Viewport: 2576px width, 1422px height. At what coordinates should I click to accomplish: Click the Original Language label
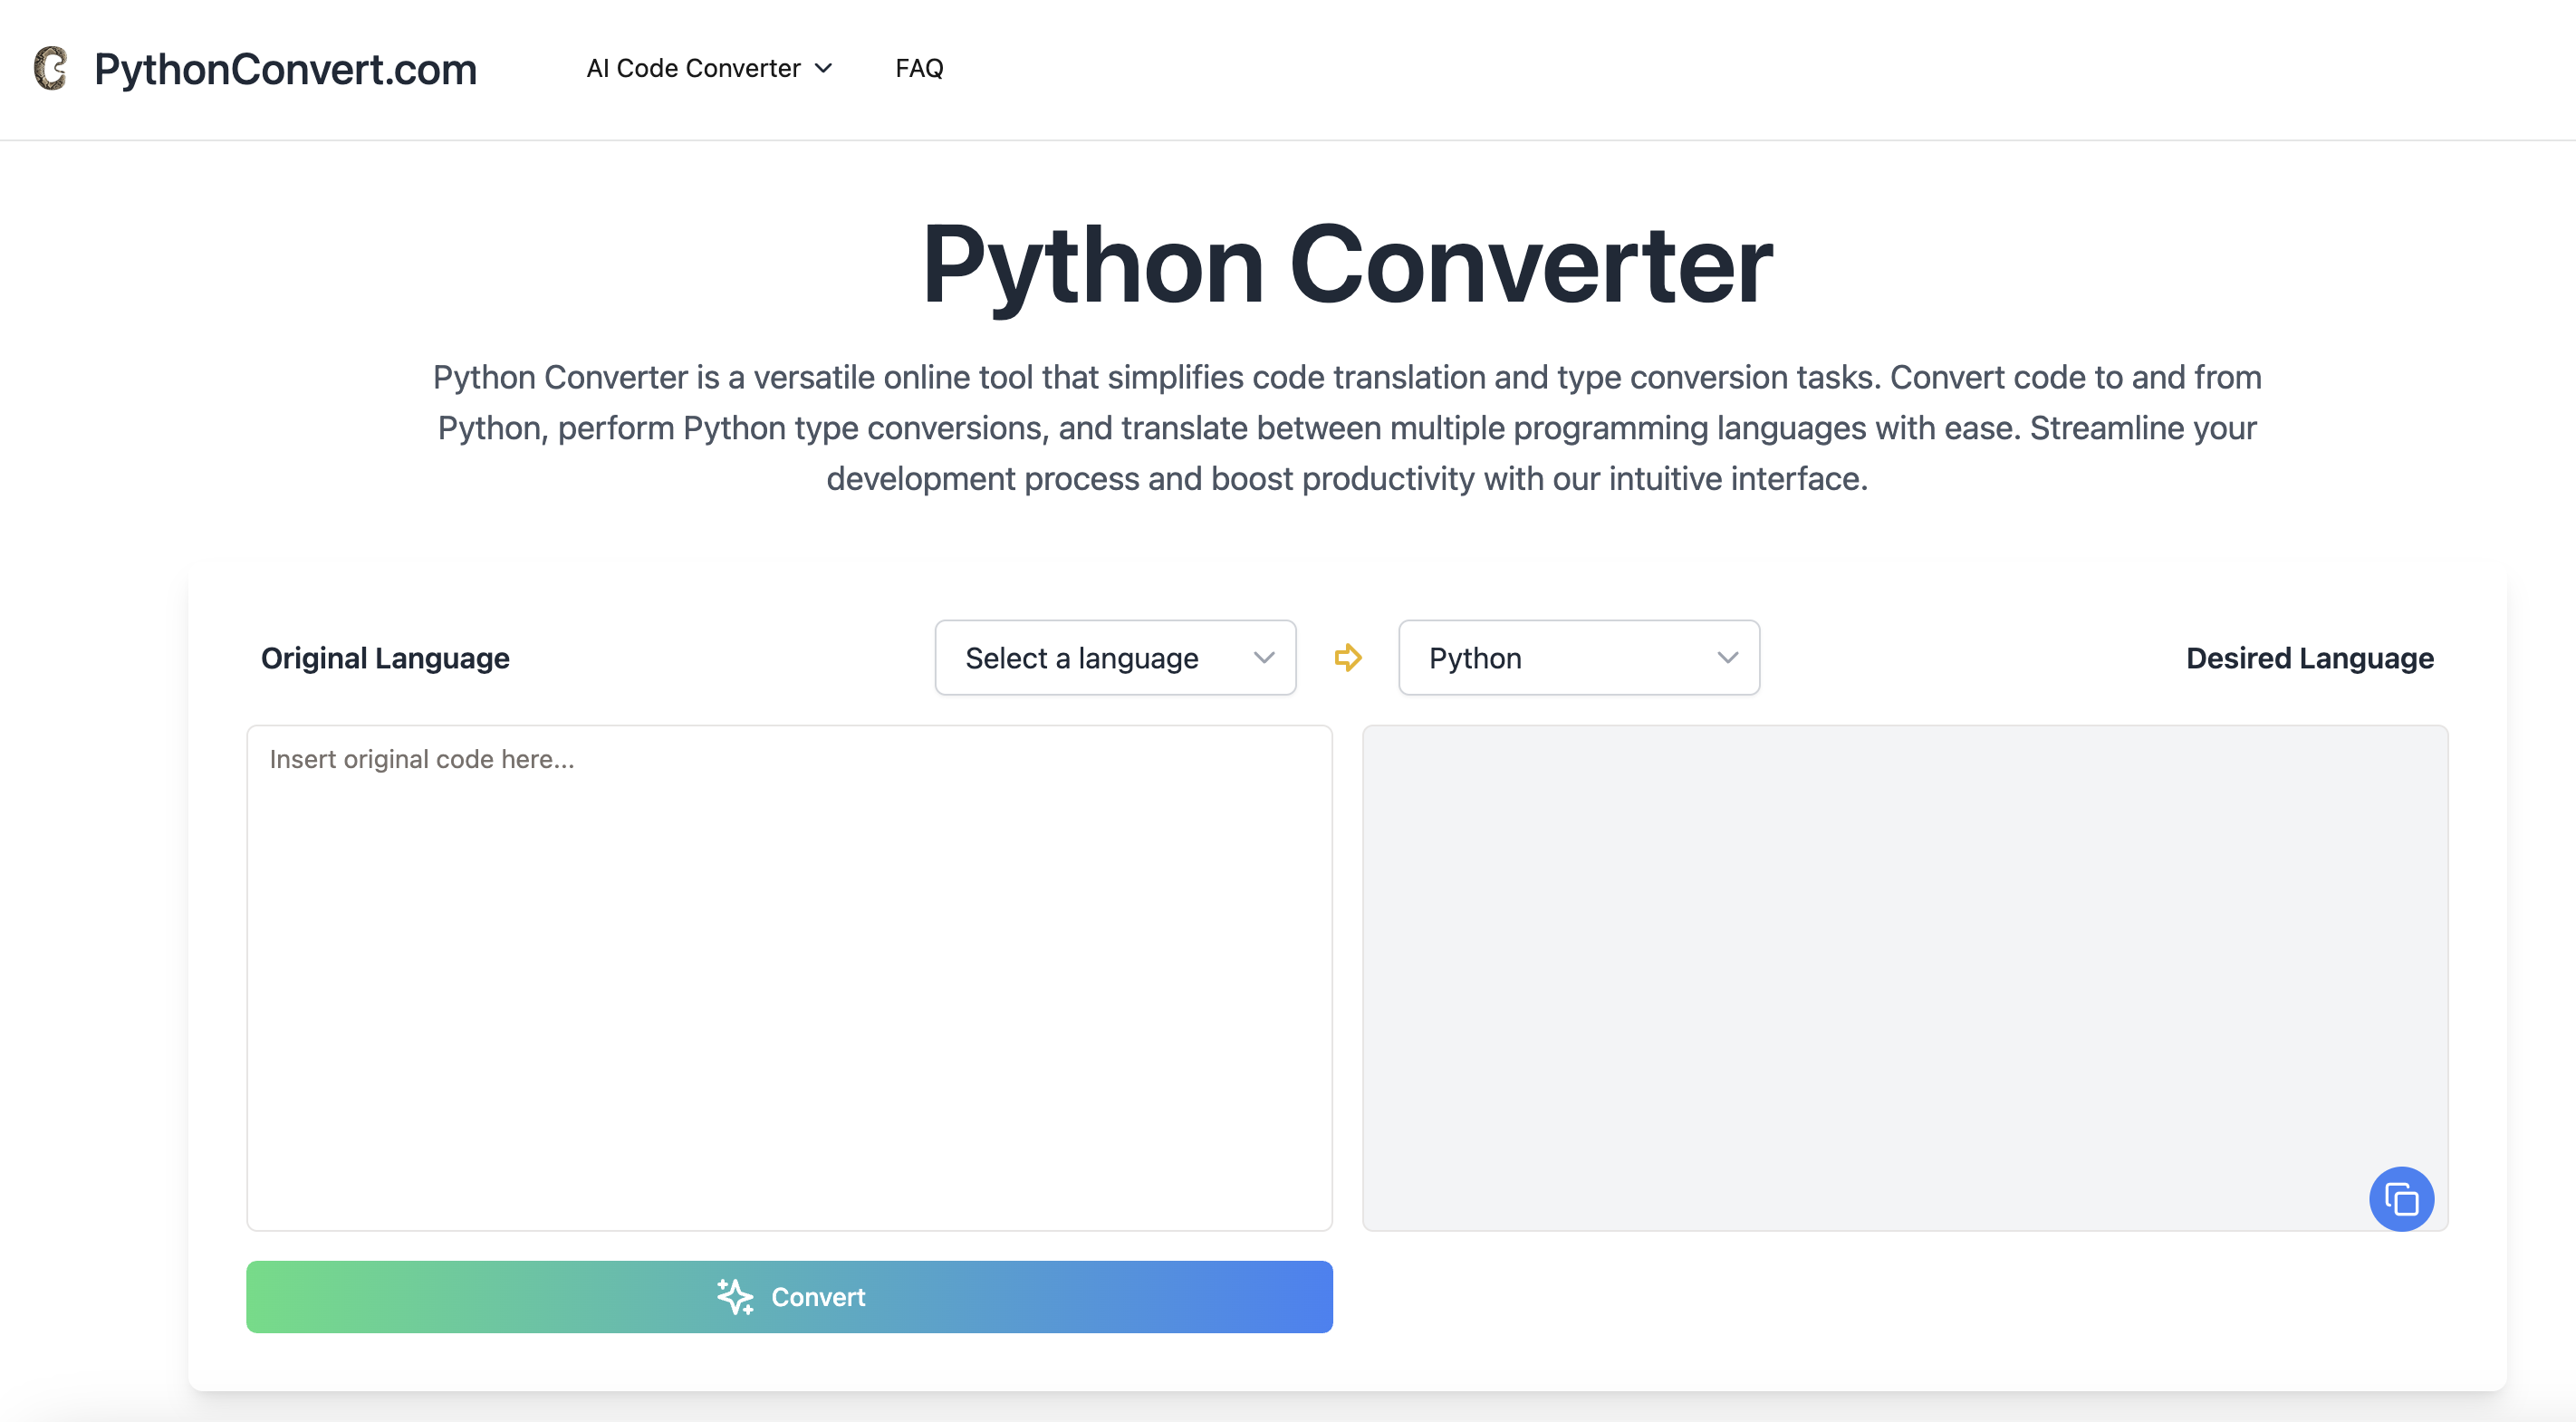point(385,658)
